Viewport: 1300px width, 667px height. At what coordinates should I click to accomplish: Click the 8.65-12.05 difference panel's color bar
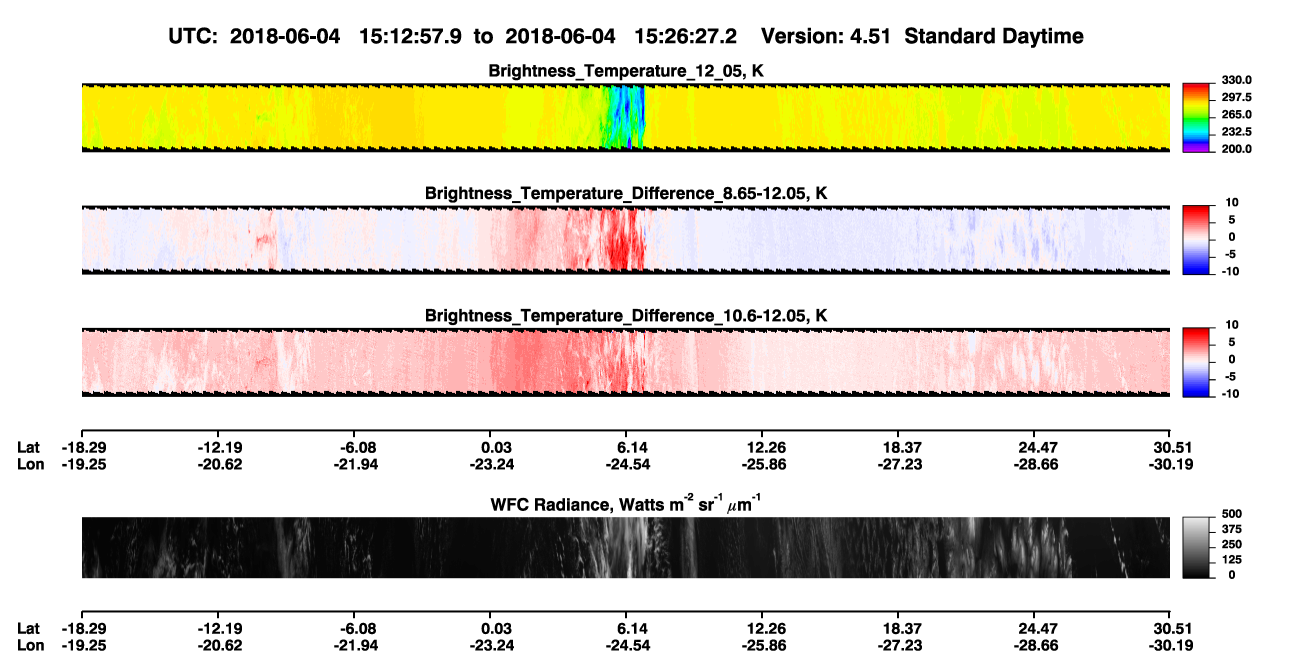click(x=1196, y=238)
